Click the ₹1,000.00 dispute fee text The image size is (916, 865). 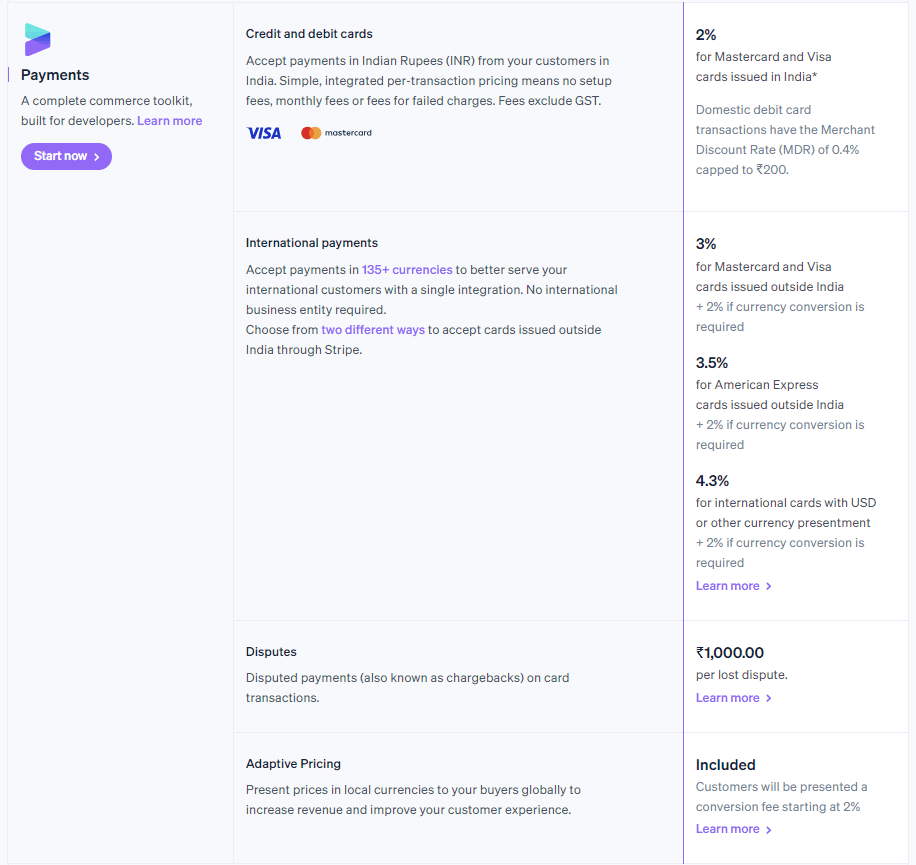click(731, 652)
